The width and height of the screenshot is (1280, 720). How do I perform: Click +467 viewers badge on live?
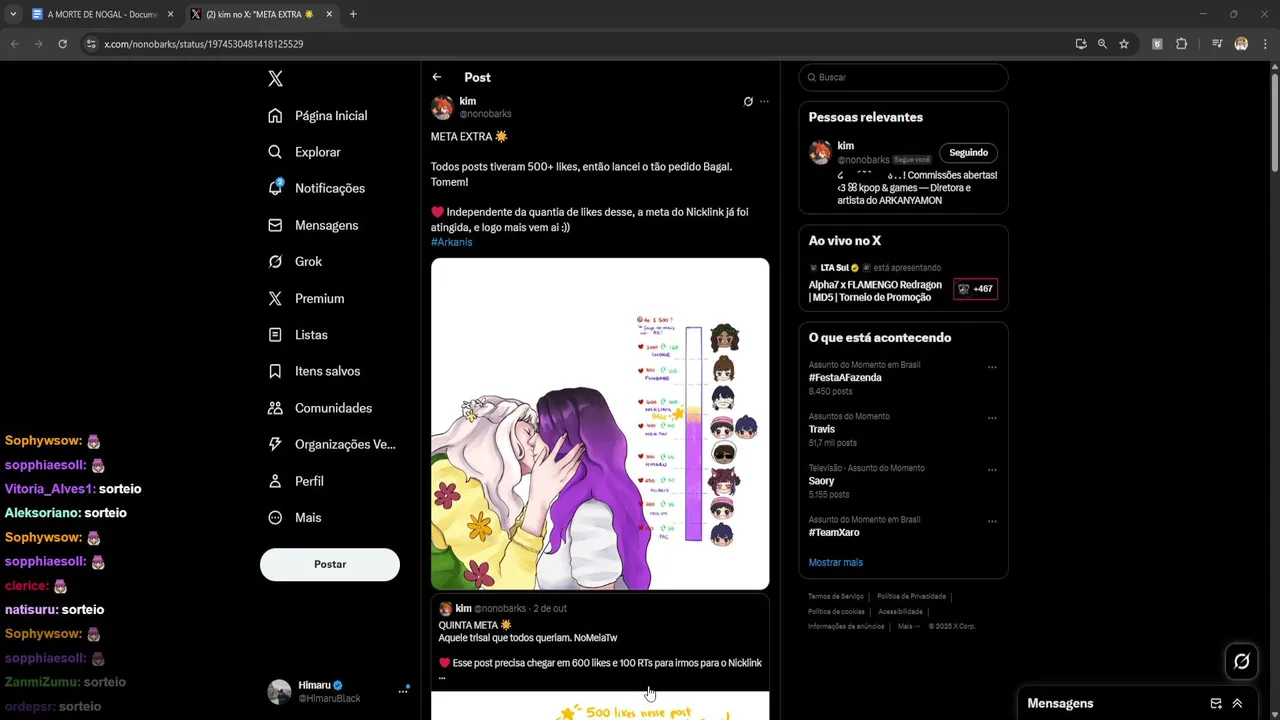tap(975, 289)
